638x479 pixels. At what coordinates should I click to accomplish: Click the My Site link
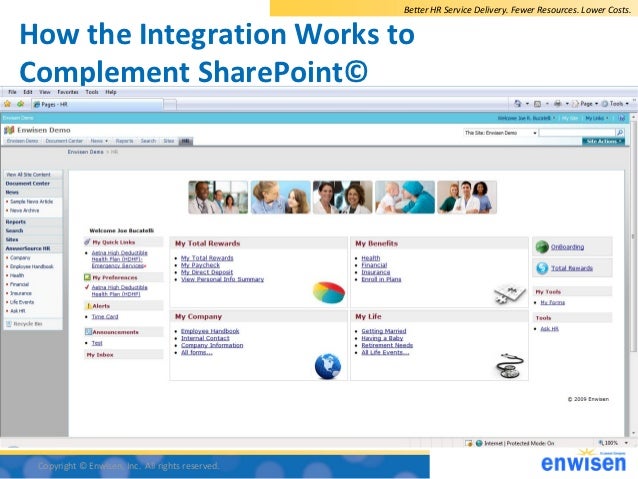570,118
